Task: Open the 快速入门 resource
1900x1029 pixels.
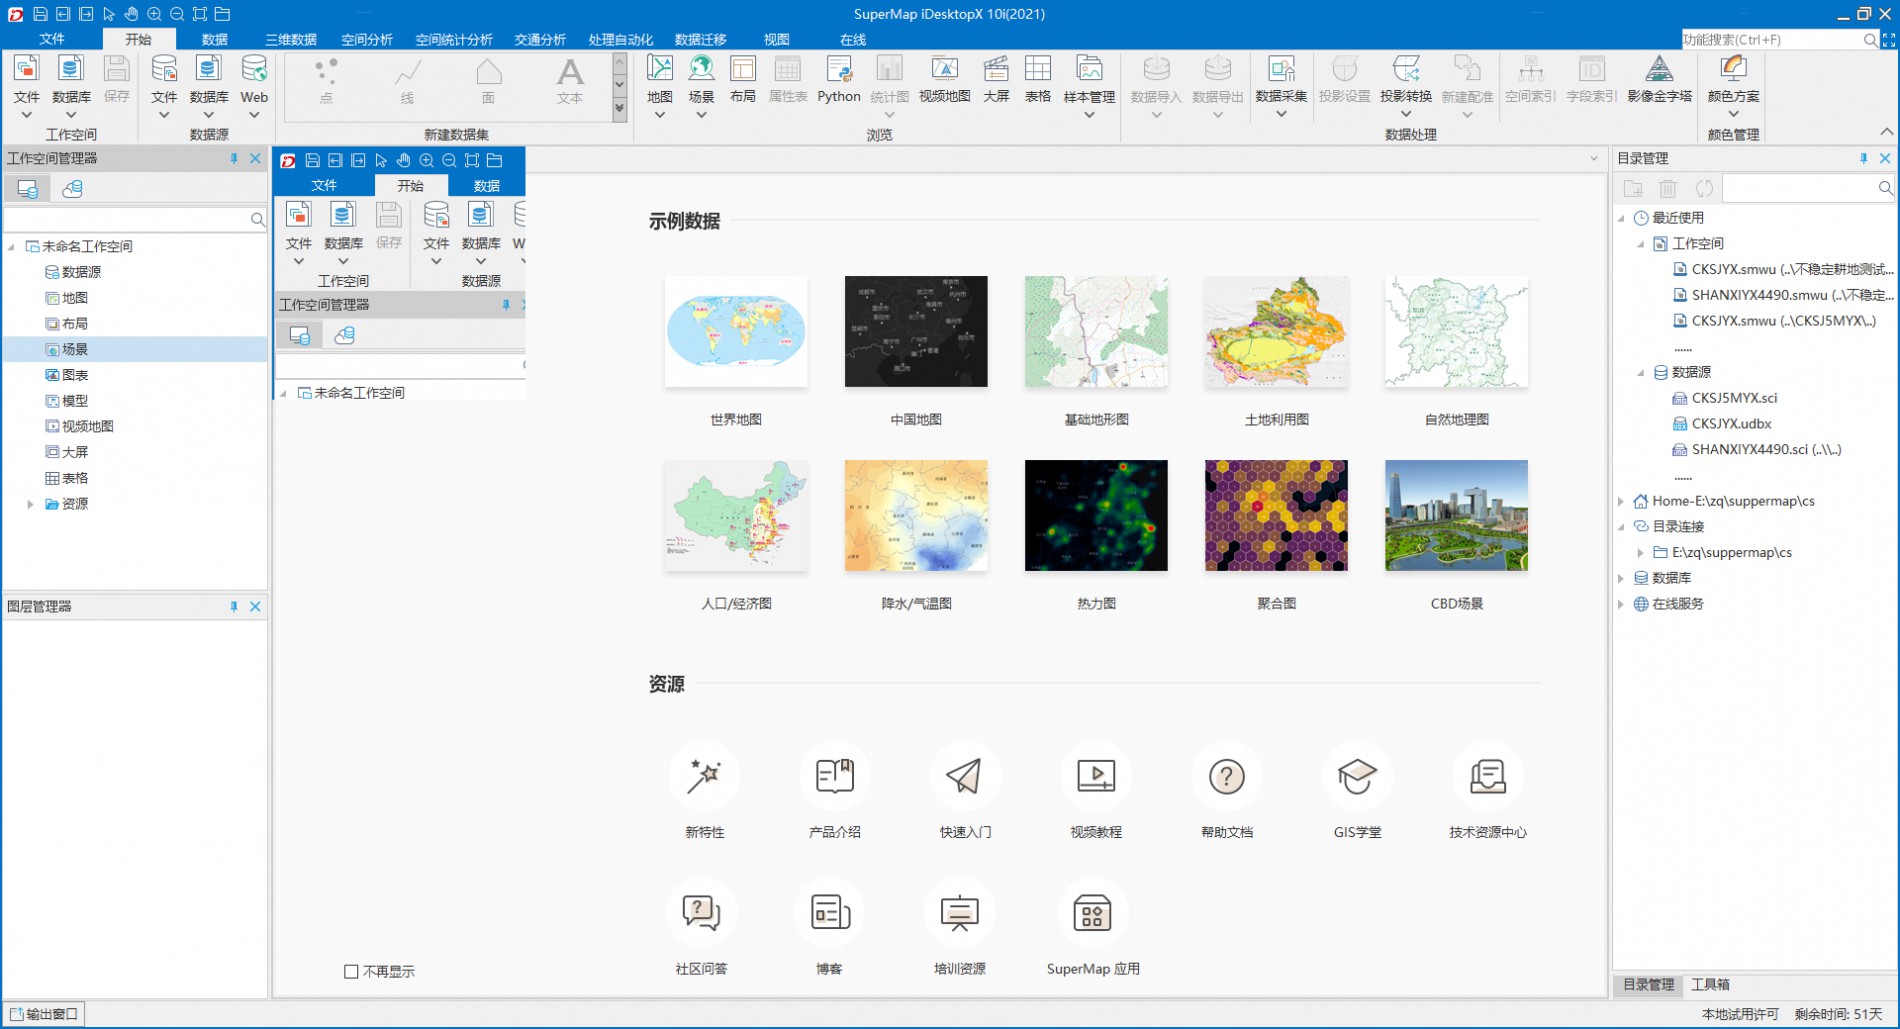Action: pyautogui.click(x=965, y=776)
